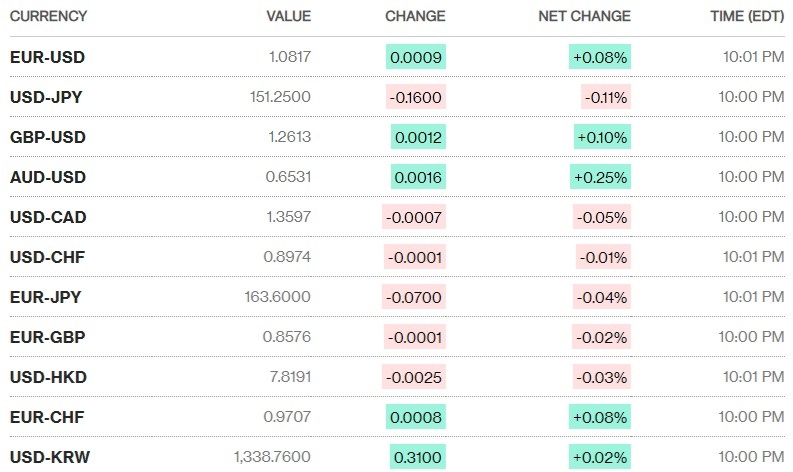Image resolution: width=793 pixels, height=472 pixels.
Task: Click the VALUE column header
Action: coord(288,16)
